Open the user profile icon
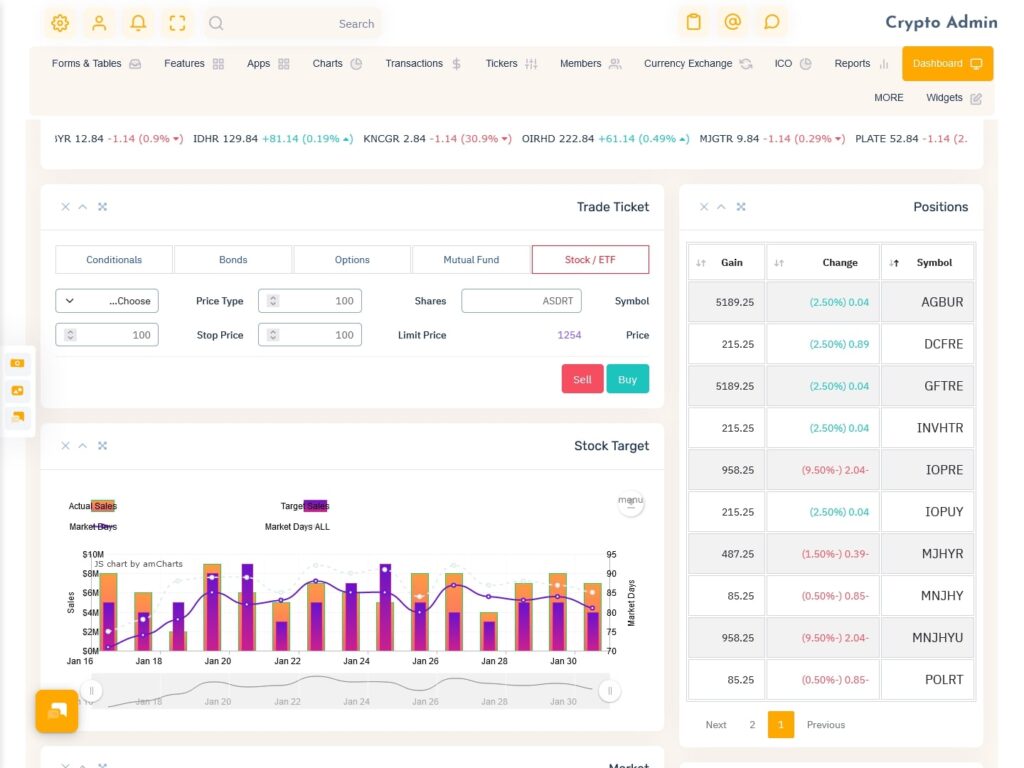Viewport: 1024px width, 768px height. pos(99,24)
